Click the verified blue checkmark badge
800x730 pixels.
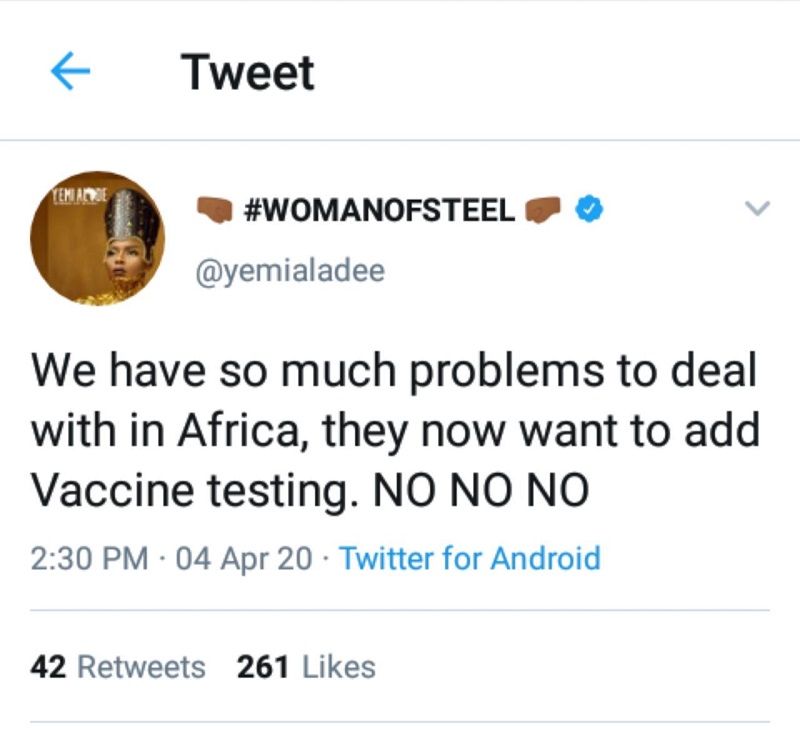point(589,209)
